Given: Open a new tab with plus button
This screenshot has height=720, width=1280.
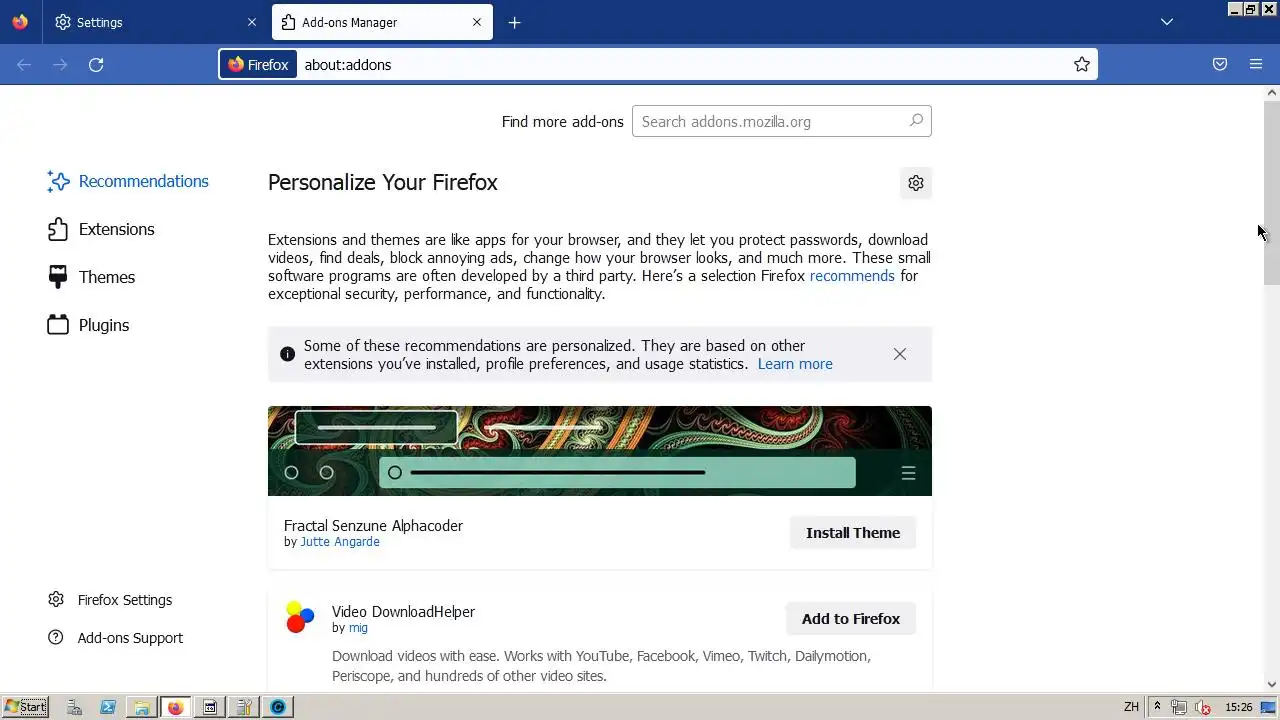Looking at the screenshot, I should [514, 22].
